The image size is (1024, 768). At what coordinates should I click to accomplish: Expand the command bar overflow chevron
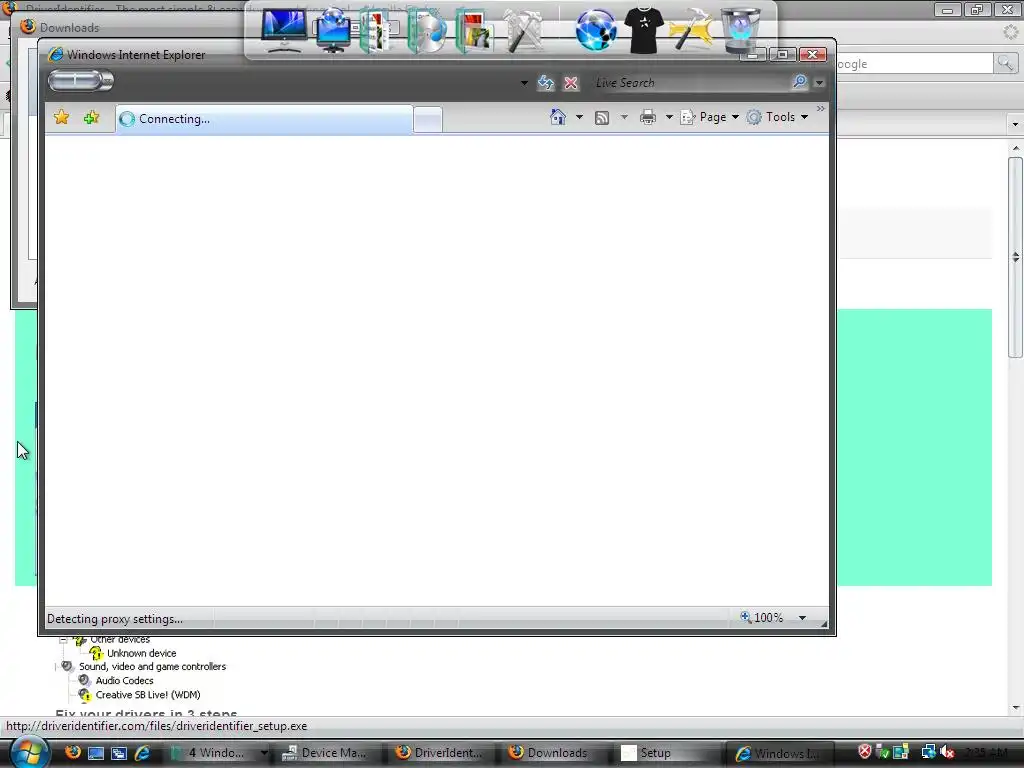click(x=820, y=108)
